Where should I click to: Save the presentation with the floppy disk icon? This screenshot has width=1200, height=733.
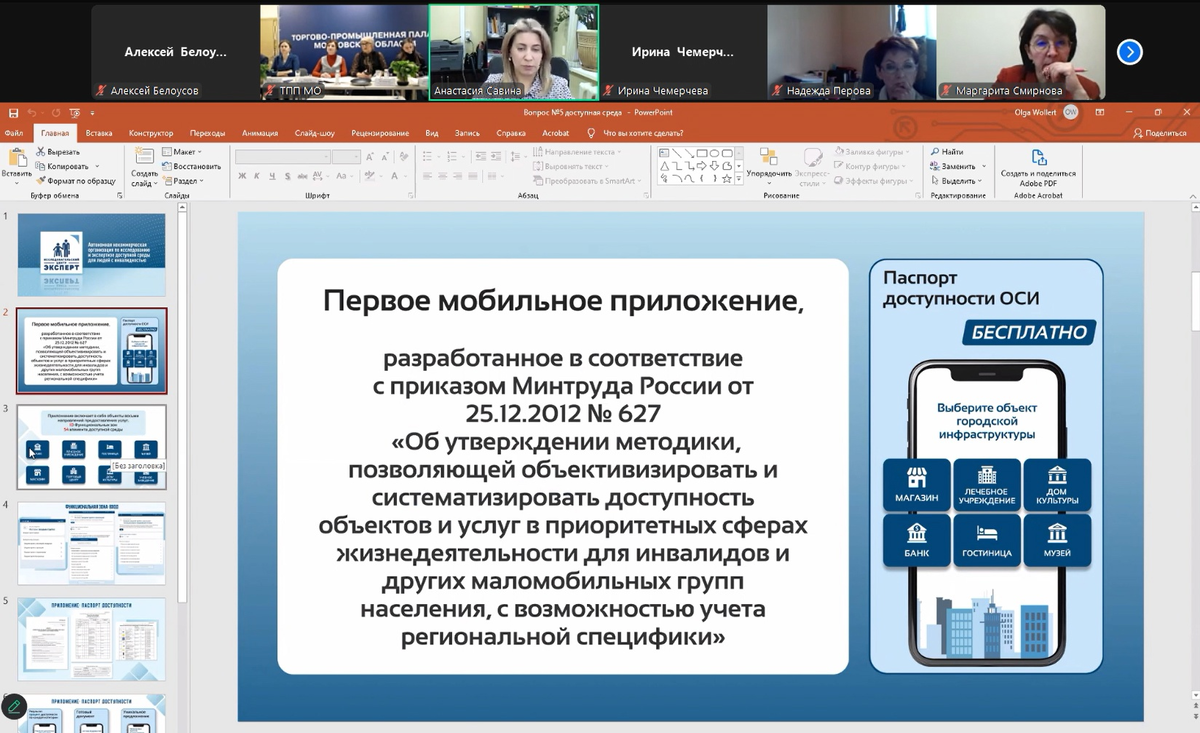point(12,113)
